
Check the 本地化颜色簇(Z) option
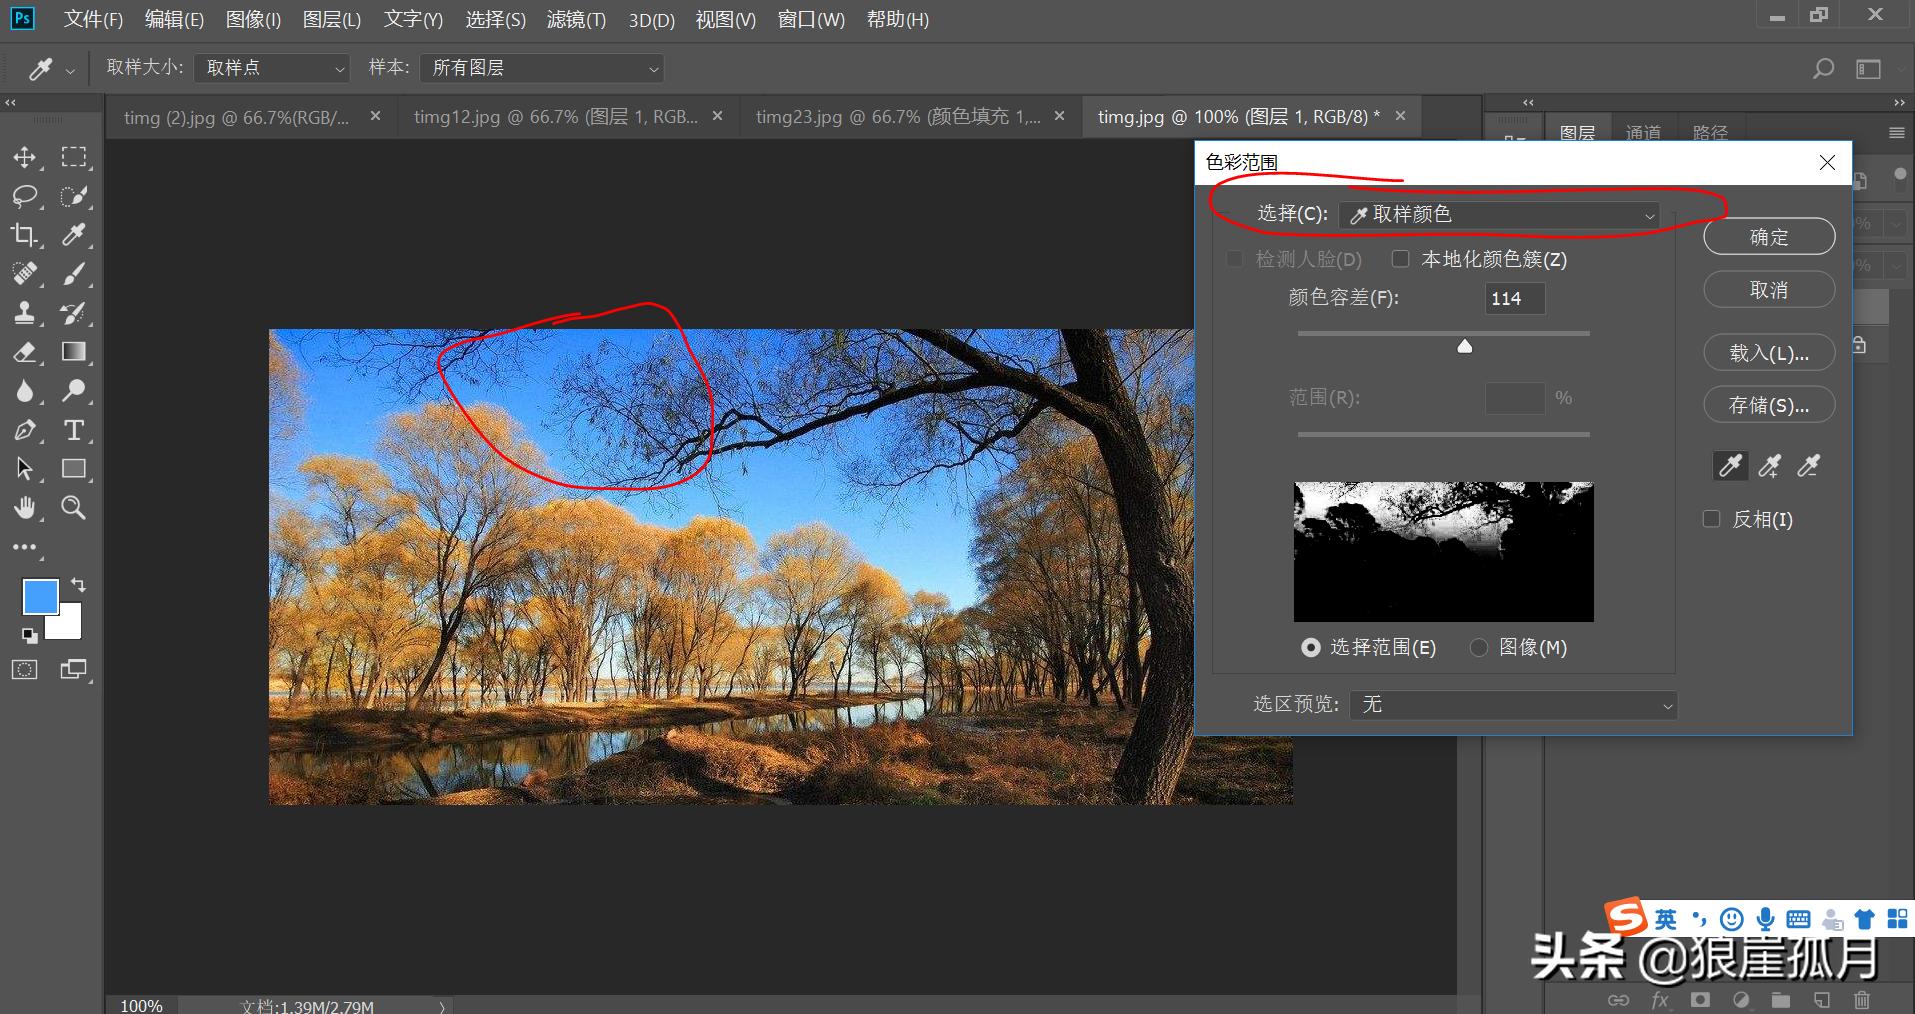click(x=1400, y=259)
